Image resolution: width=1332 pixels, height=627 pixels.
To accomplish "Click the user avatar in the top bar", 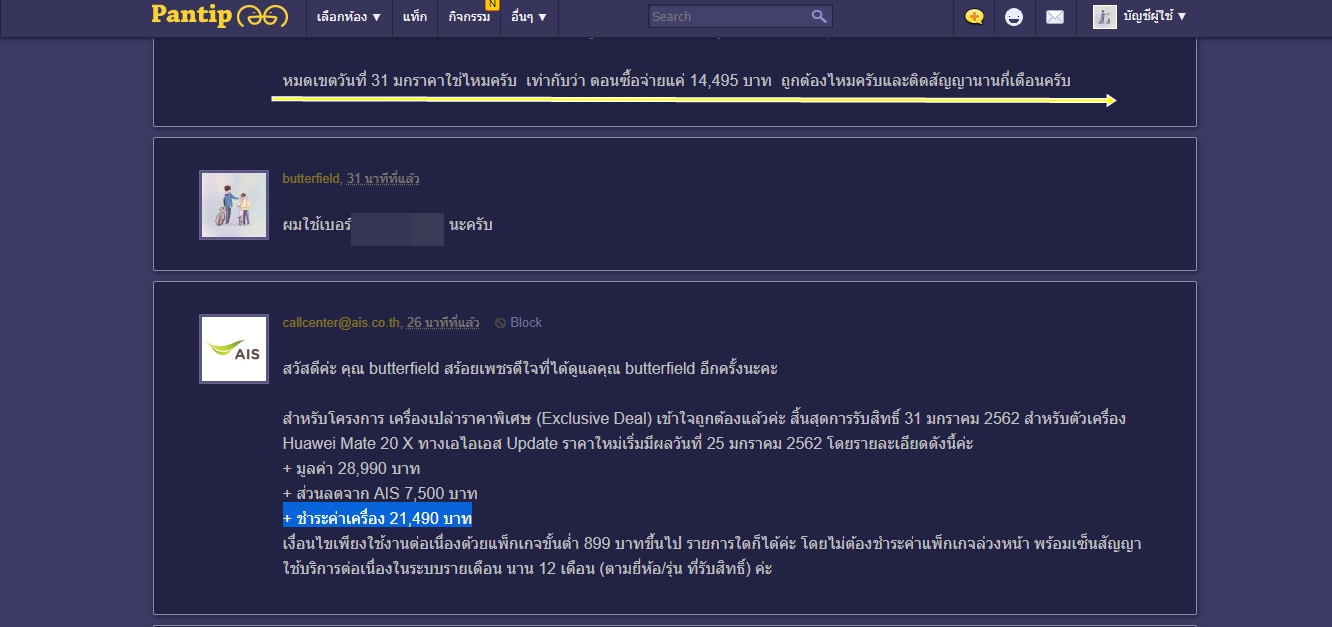I will (1105, 16).
